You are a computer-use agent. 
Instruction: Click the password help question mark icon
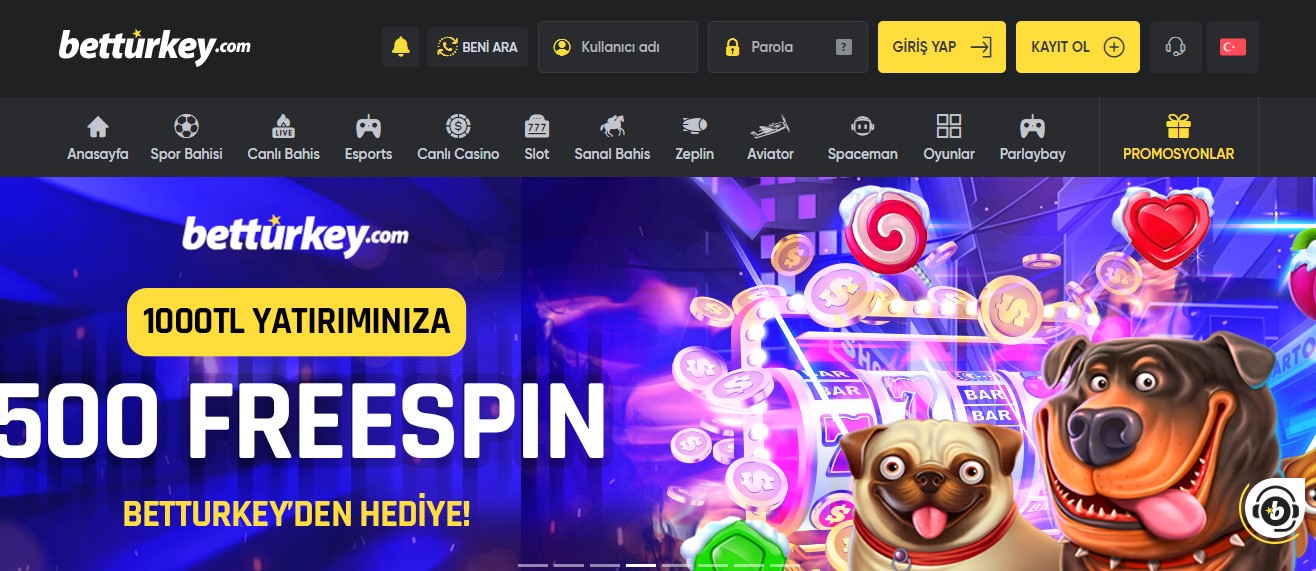844,47
